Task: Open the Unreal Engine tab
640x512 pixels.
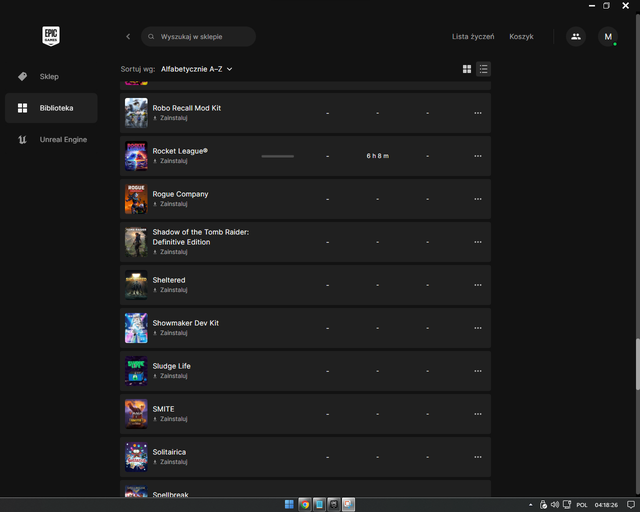Action: (x=51, y=140)
